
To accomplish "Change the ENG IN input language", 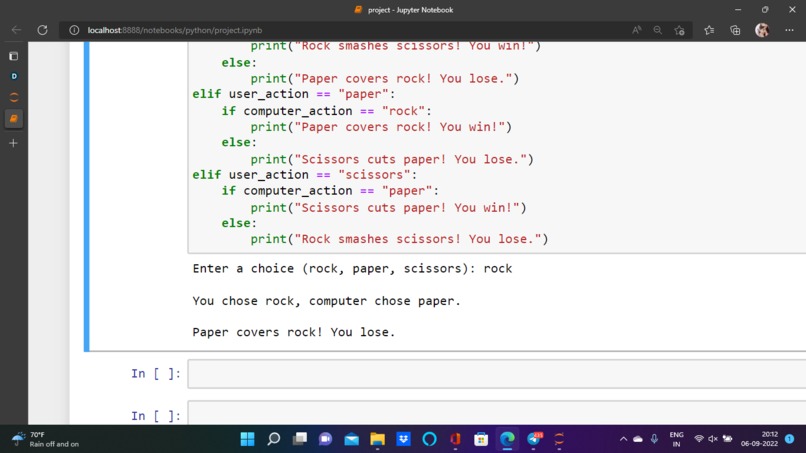I will (676, 439).
